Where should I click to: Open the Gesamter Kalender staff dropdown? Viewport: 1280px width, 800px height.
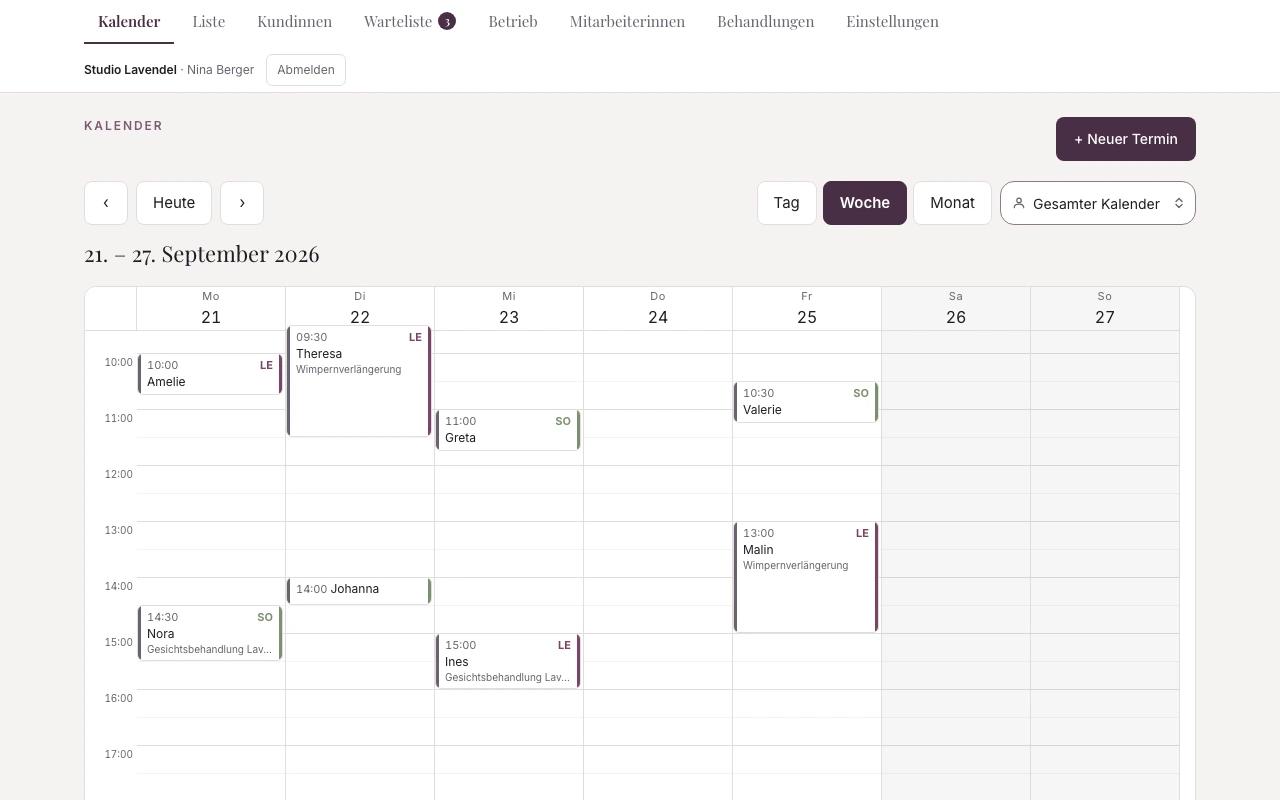(1098, 203)
